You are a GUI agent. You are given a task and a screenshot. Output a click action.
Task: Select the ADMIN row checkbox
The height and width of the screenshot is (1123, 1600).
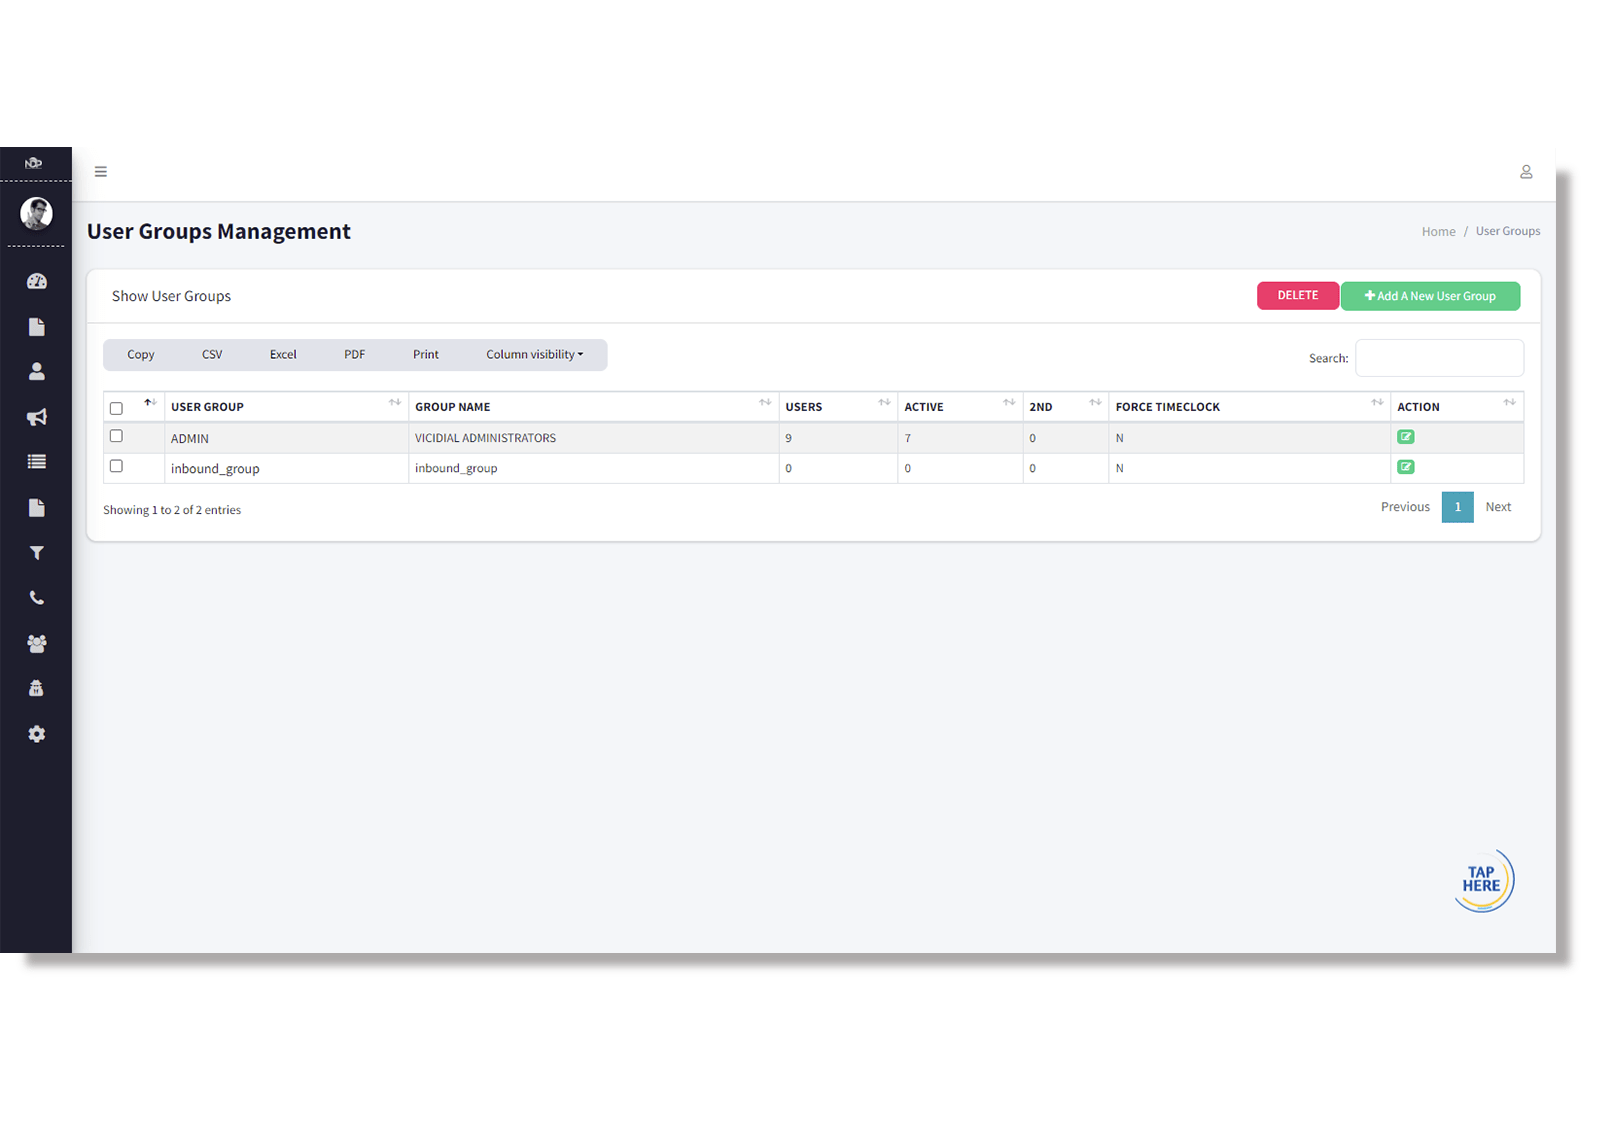tap(116, 436)
